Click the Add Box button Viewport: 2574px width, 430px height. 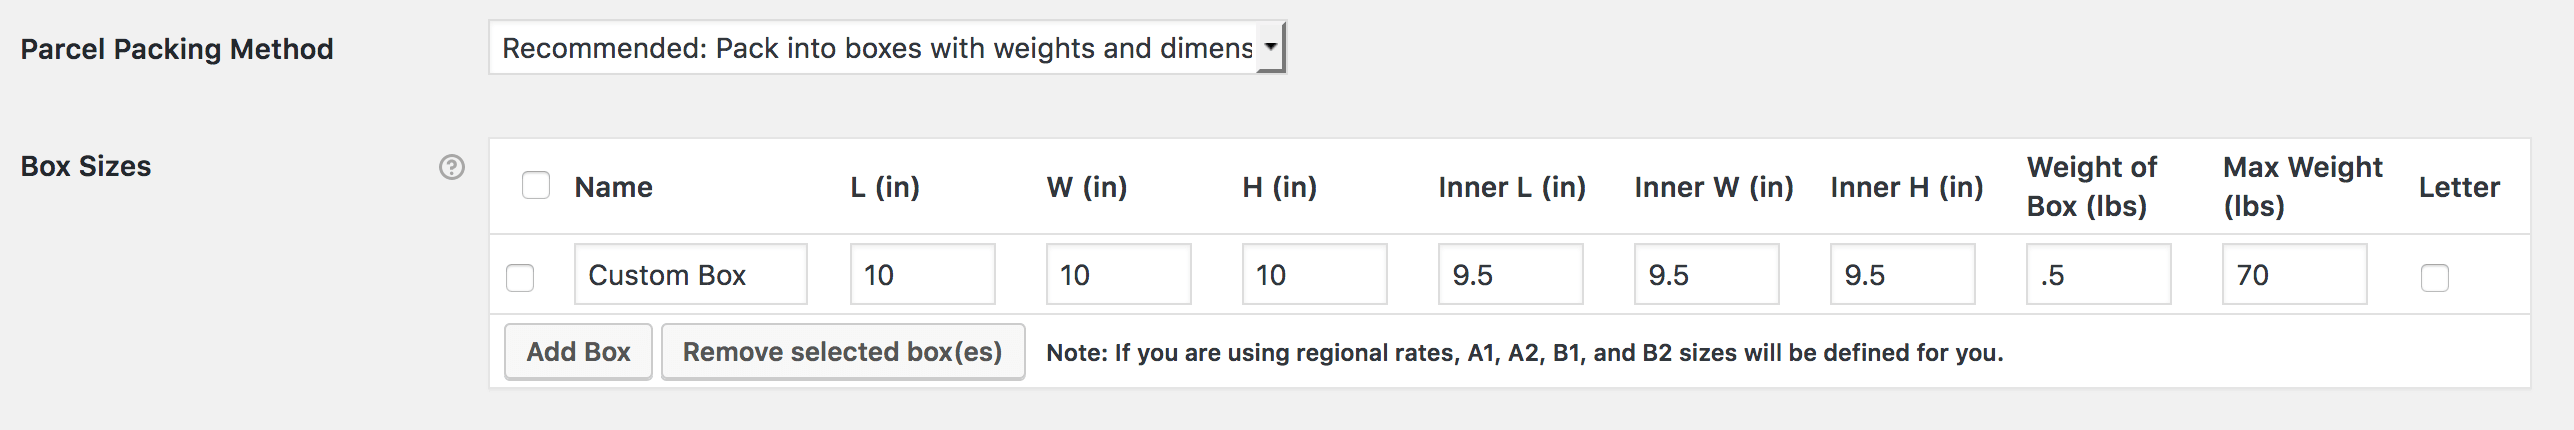click(x=578, y=352)
